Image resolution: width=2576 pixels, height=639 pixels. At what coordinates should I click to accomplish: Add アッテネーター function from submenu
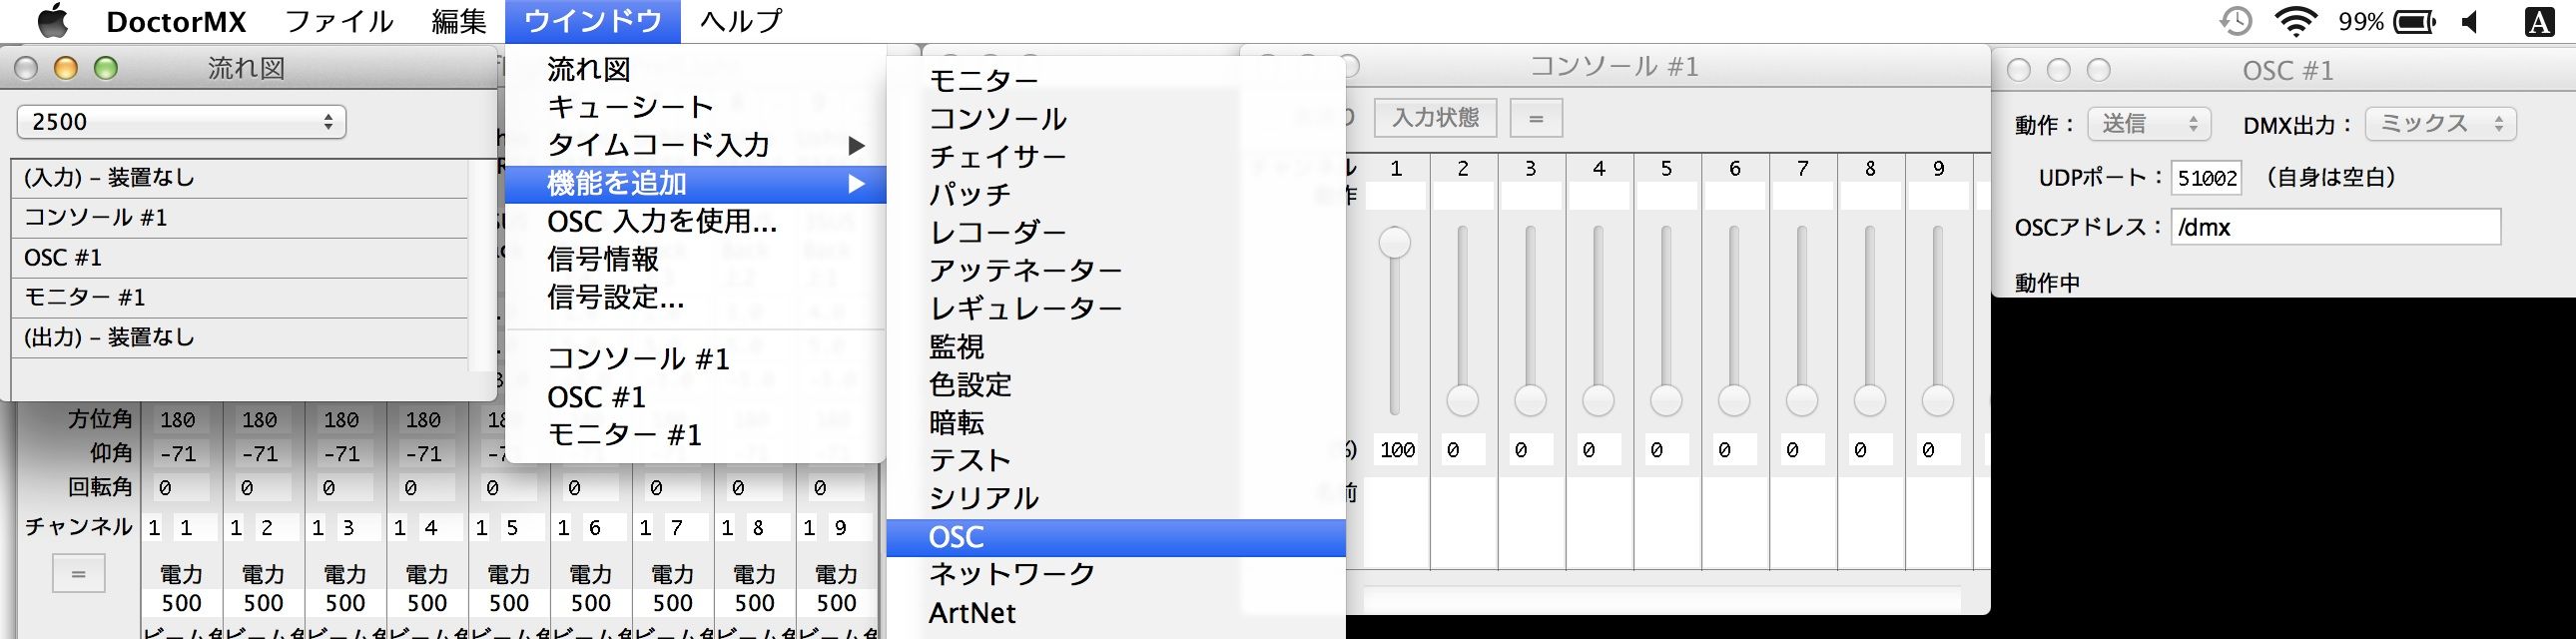click(1116, 270)
